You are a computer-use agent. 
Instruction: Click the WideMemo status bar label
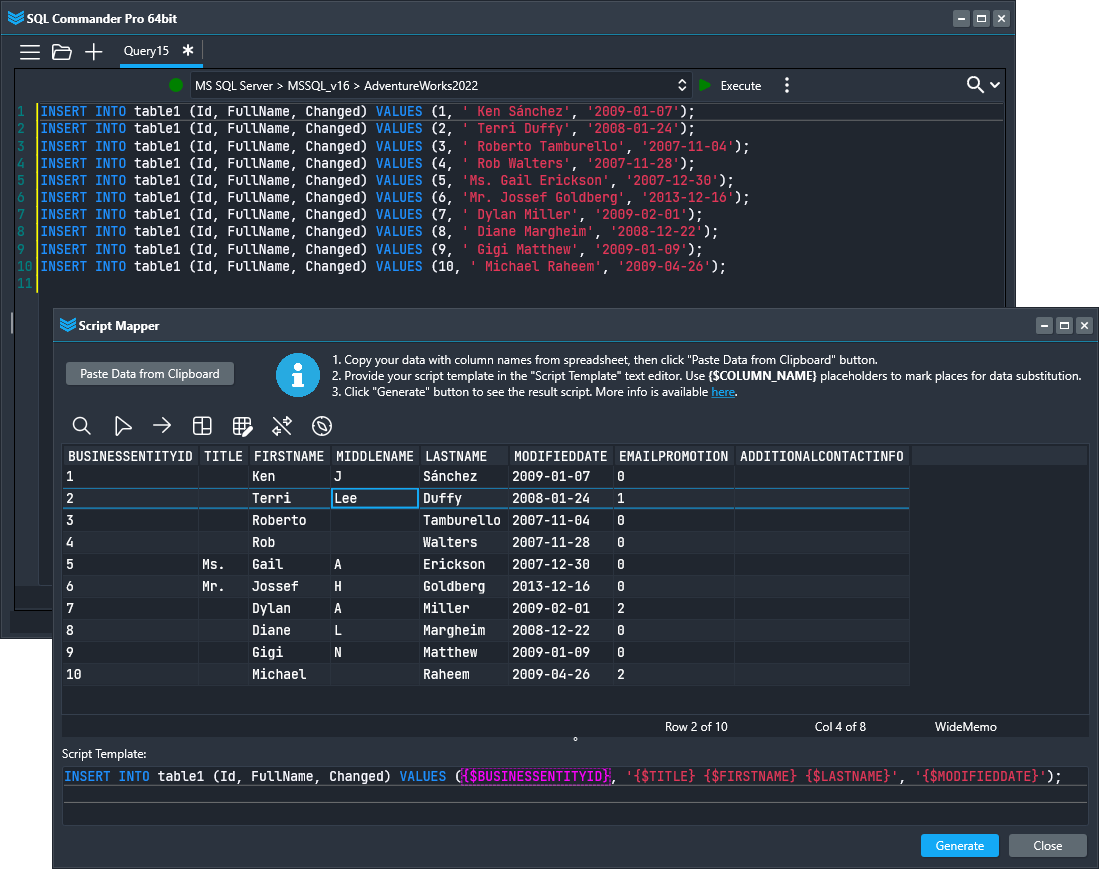pos(964,726)
